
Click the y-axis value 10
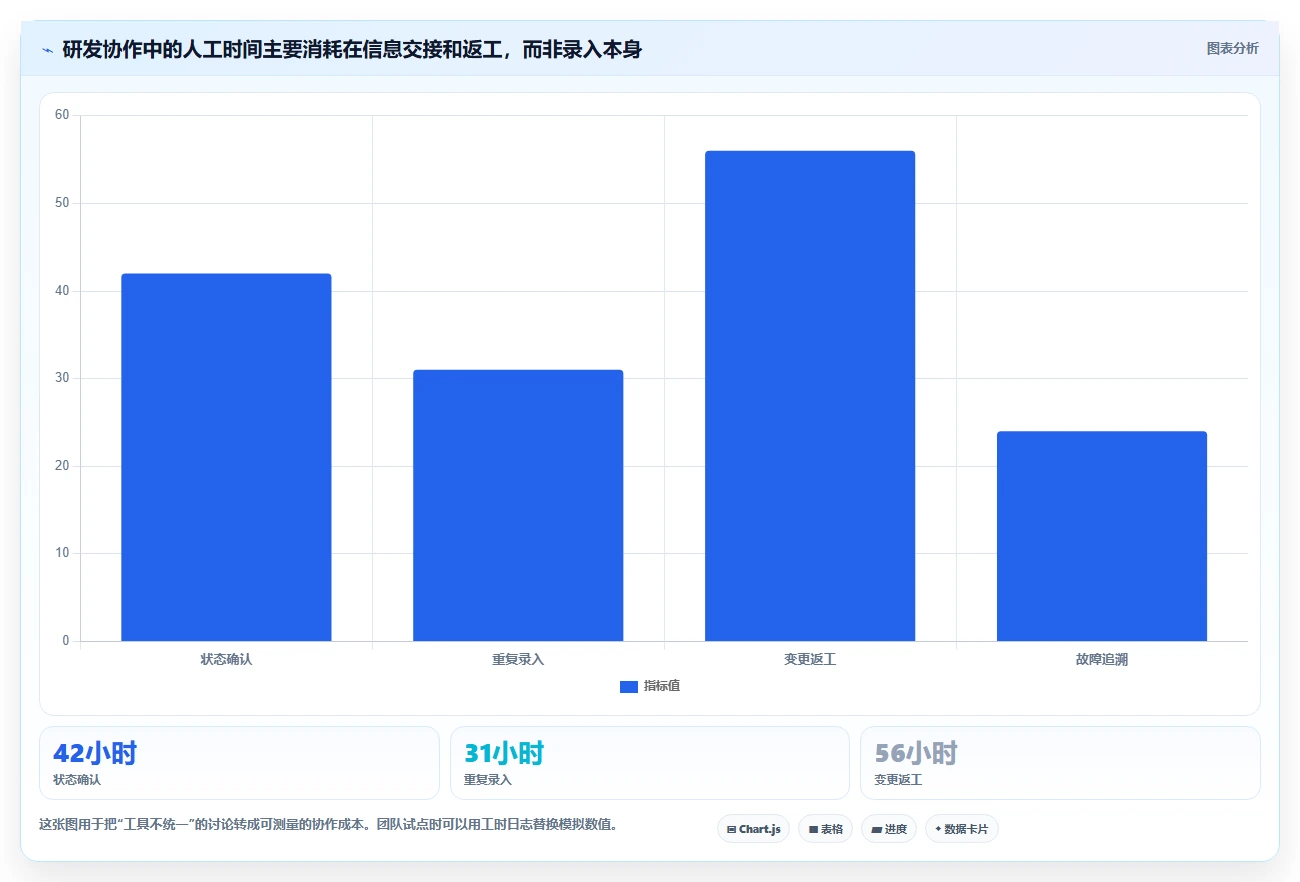(62, 553)
